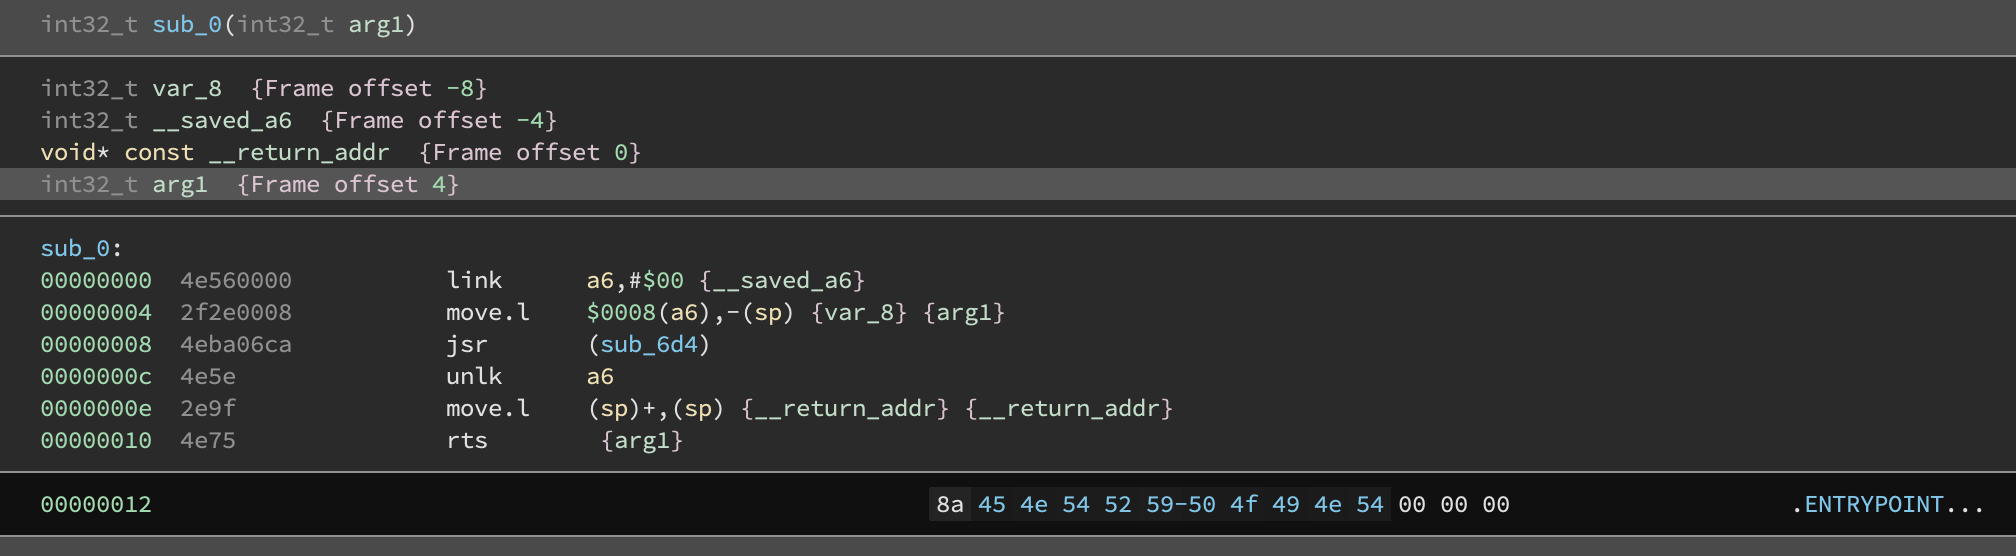Click the .ENTRYPOINT... string annotation
This screenshot has width=2016, height=556.
[x=1886, y=505]
